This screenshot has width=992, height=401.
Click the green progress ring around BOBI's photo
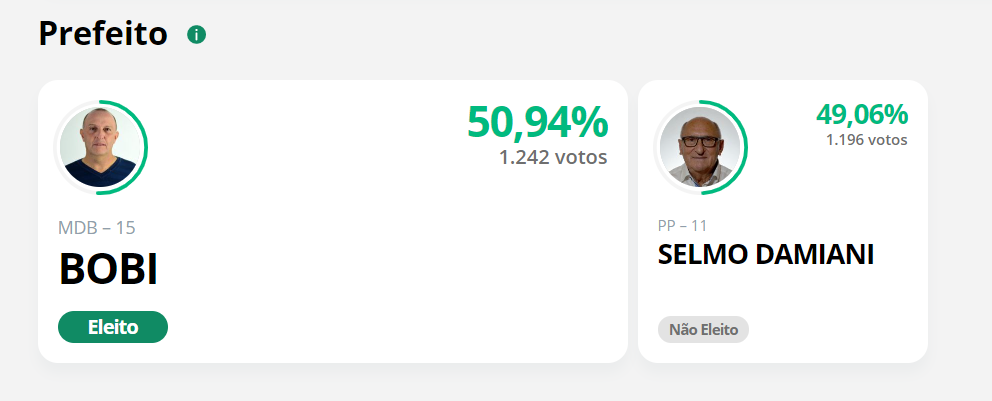pos(145,147)
